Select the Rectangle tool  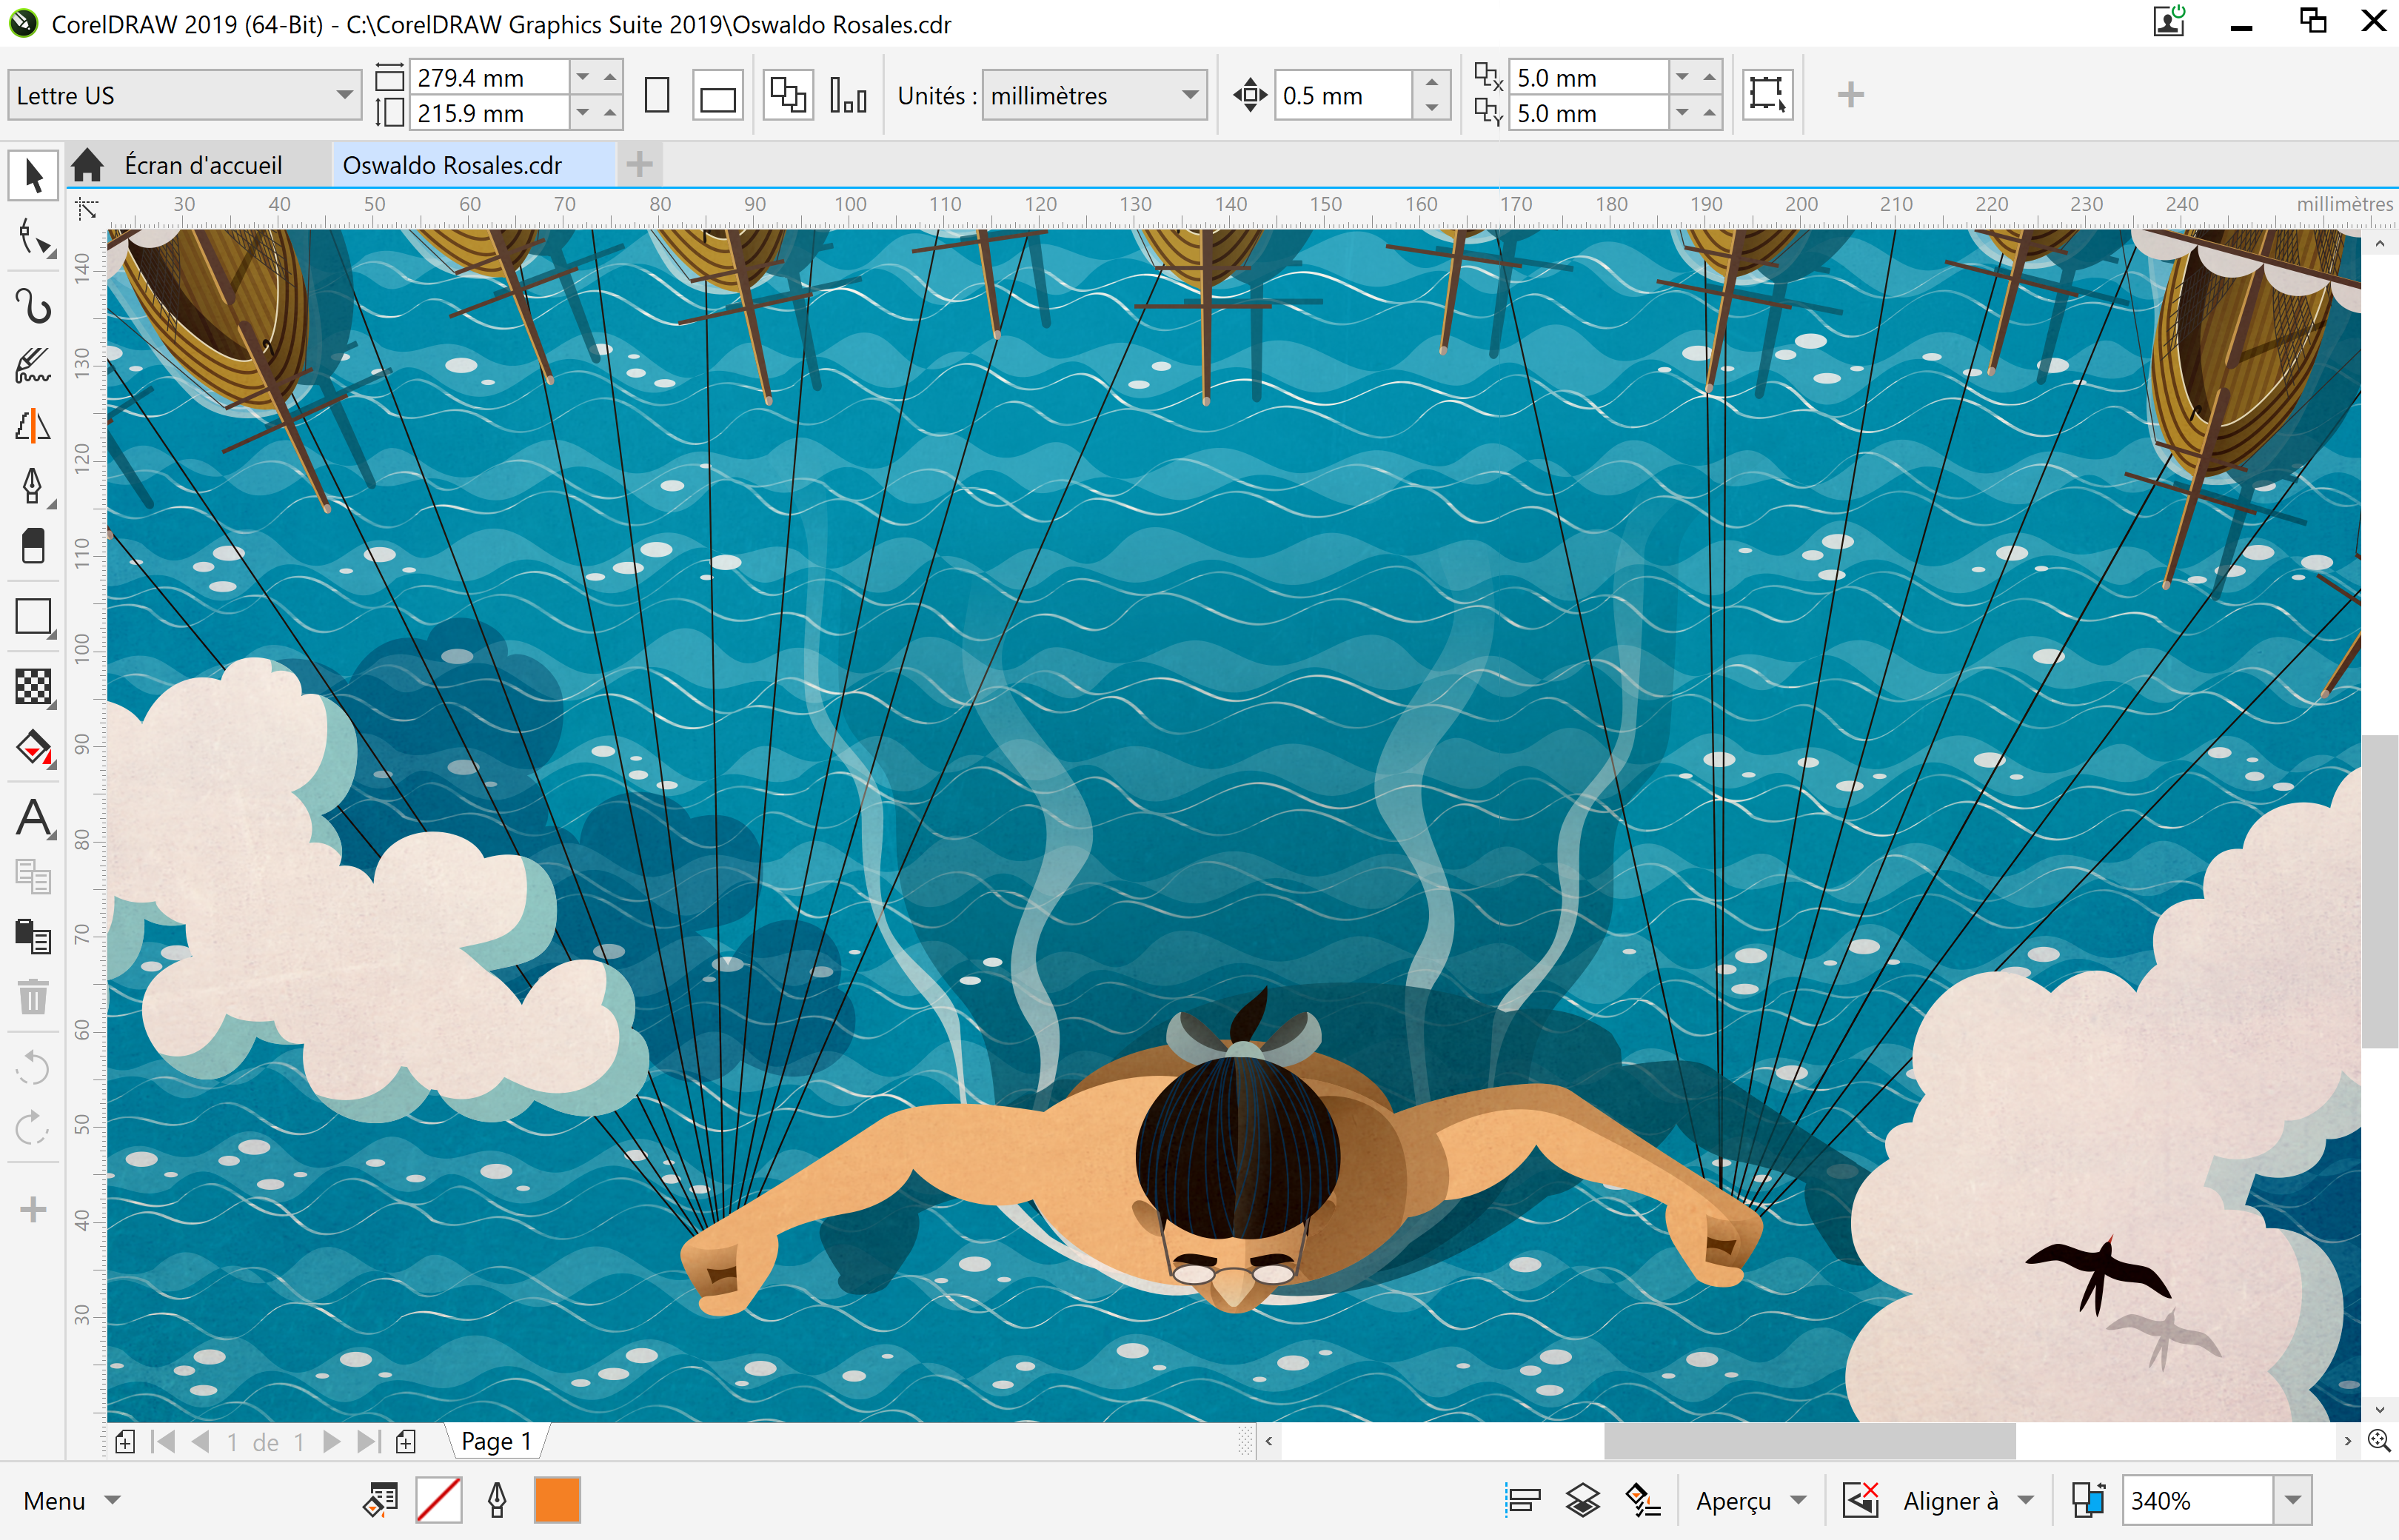[x=33, y=617]
